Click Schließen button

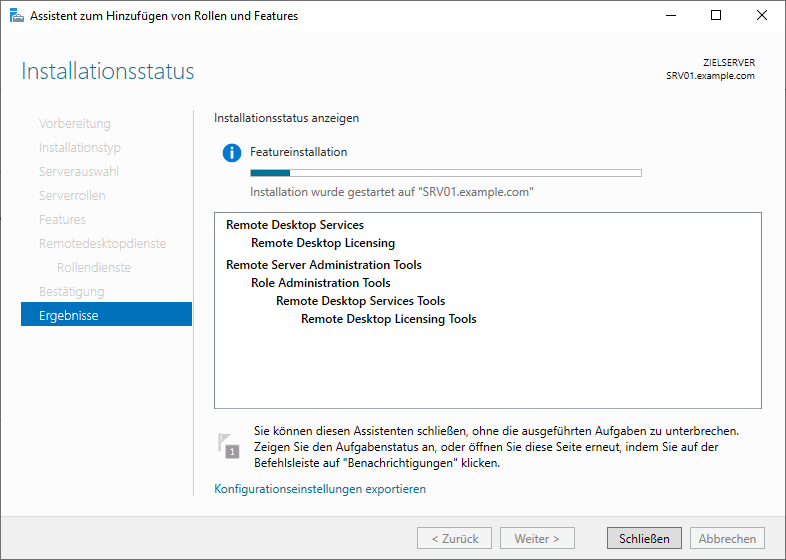click(644, 538)
